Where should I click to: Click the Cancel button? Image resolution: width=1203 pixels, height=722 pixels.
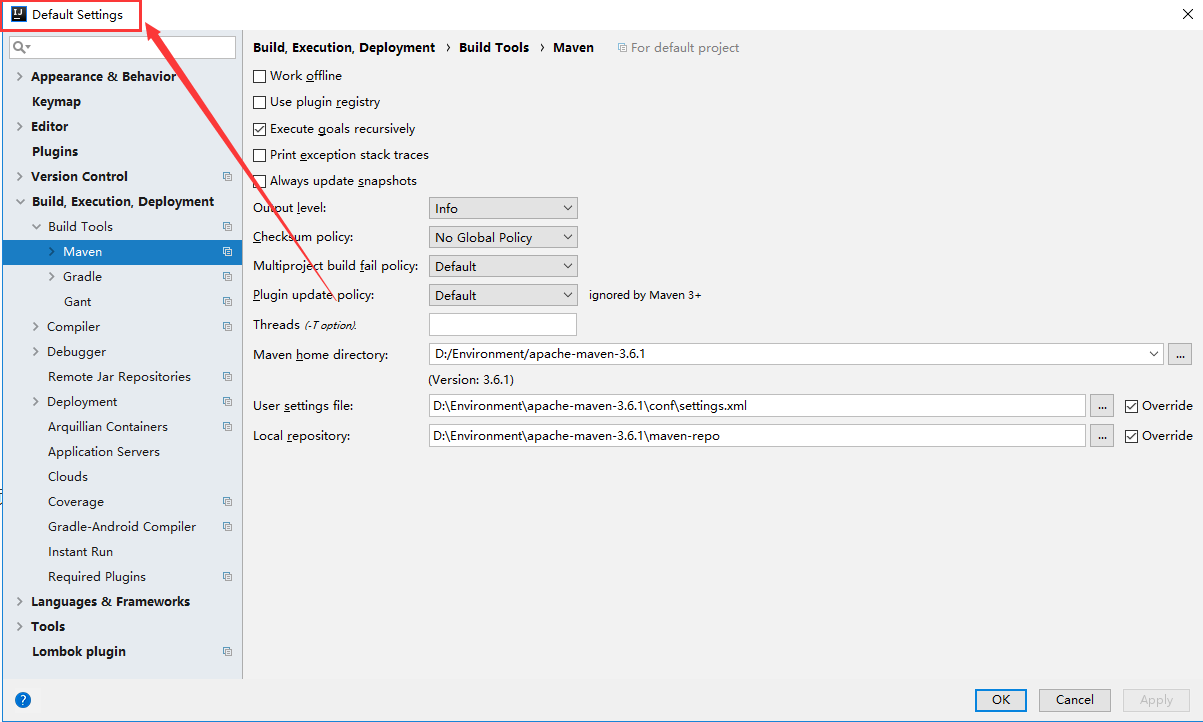(x=1074, y=700)
